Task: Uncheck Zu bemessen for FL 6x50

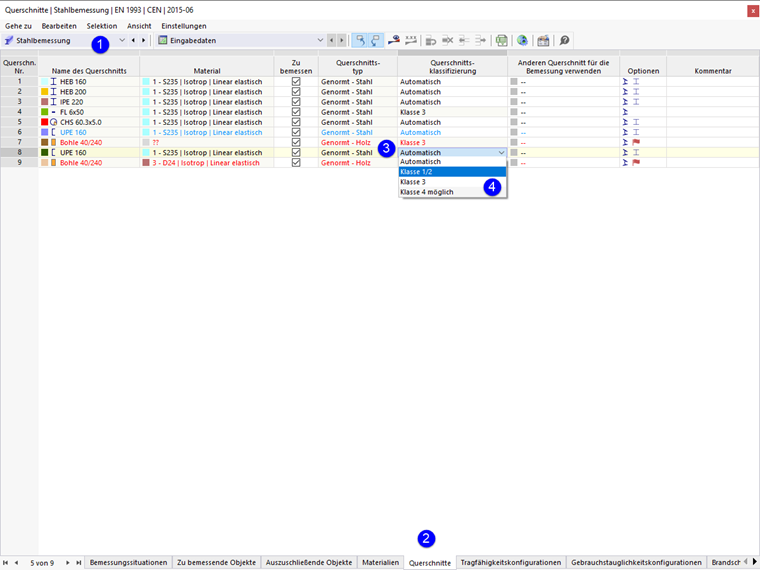Action: (296, 112)
